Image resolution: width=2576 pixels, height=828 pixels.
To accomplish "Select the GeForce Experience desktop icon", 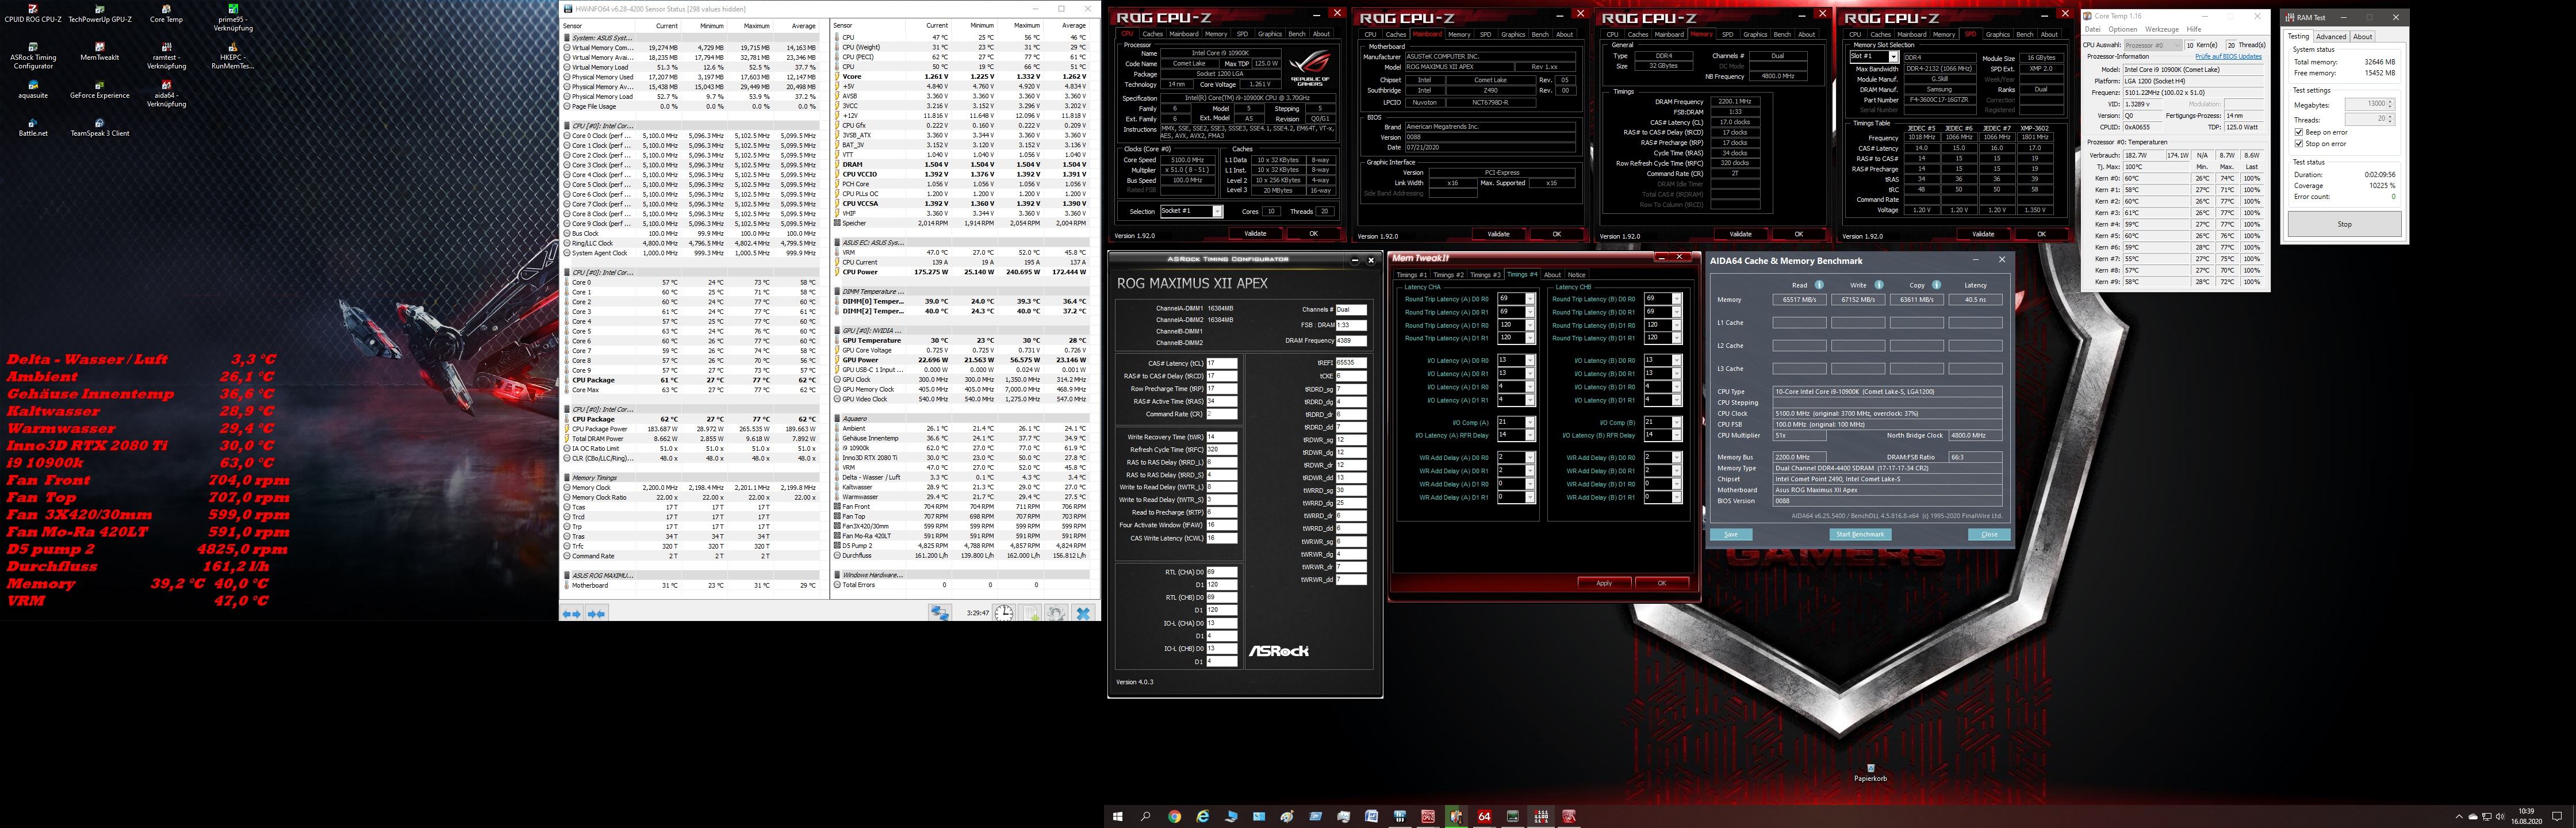I will pos(99,89).
